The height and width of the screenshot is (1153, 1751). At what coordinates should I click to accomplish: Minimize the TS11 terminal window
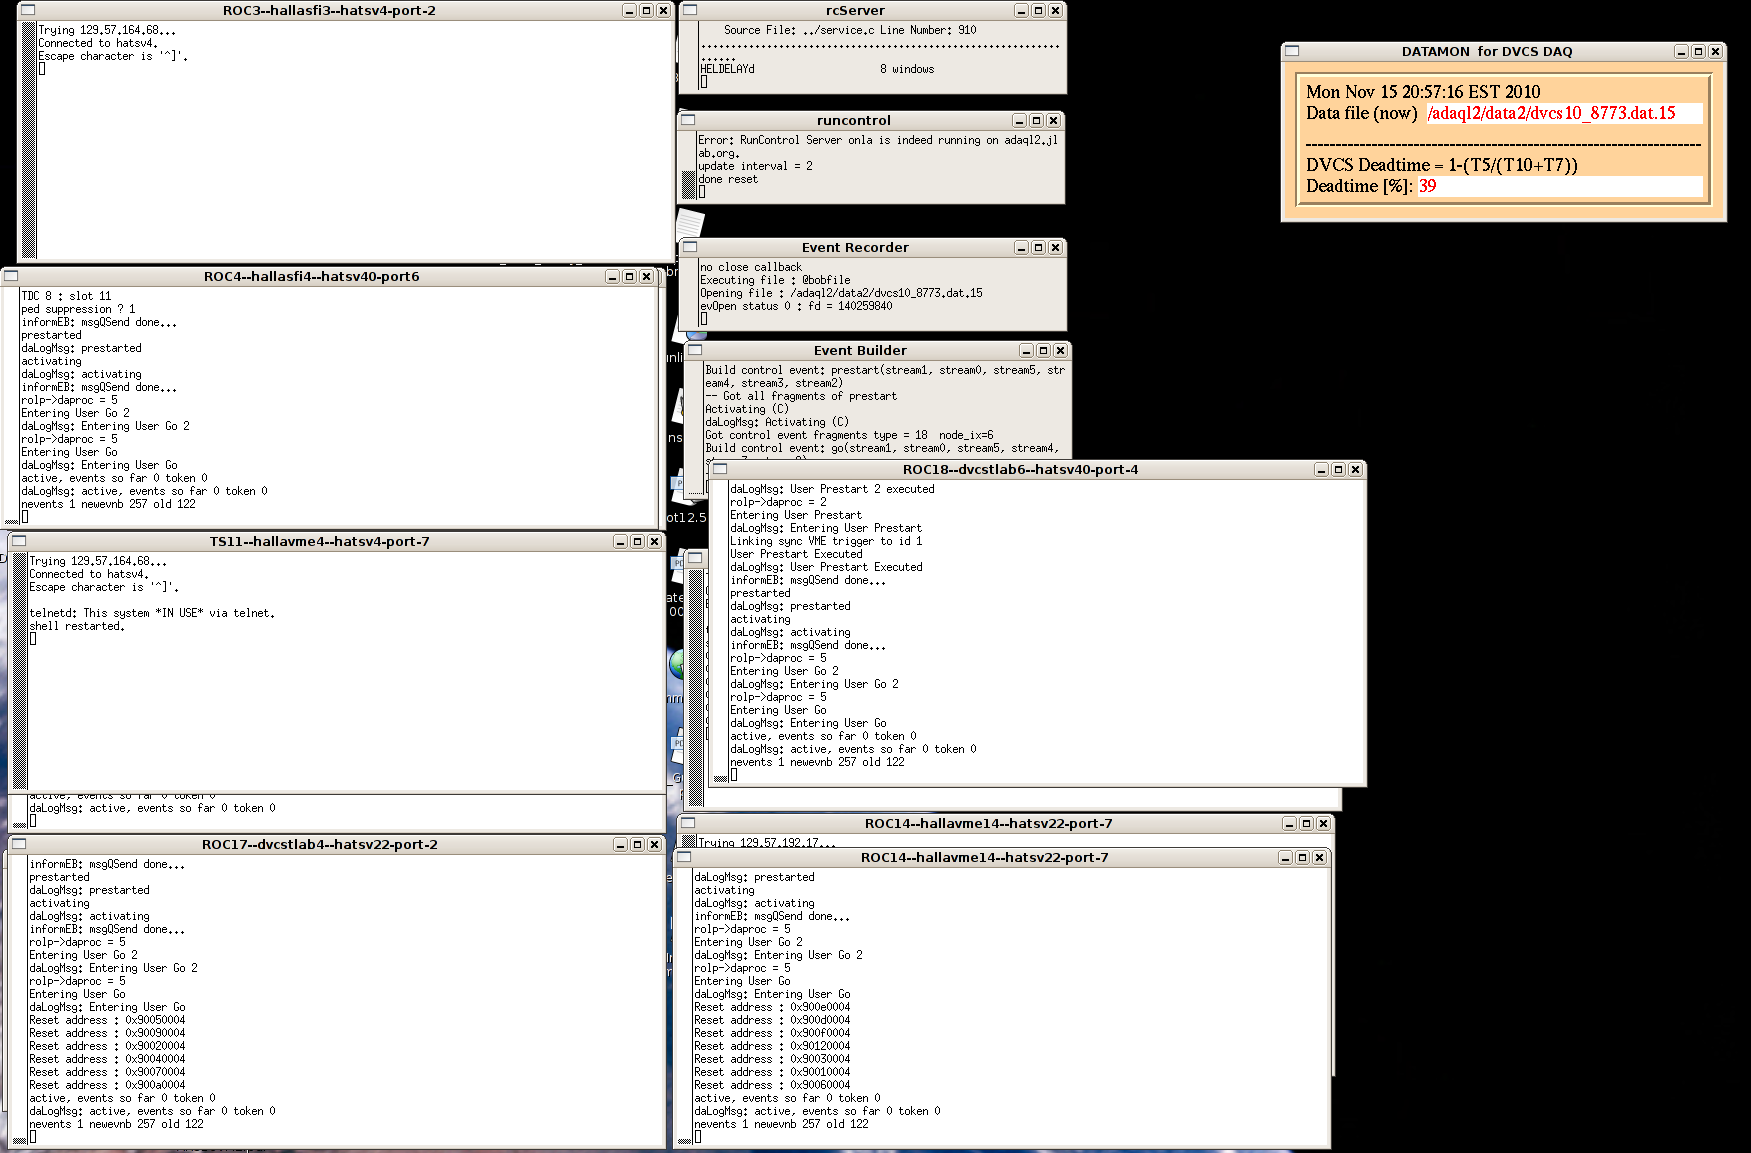click(x=620, y=542)
